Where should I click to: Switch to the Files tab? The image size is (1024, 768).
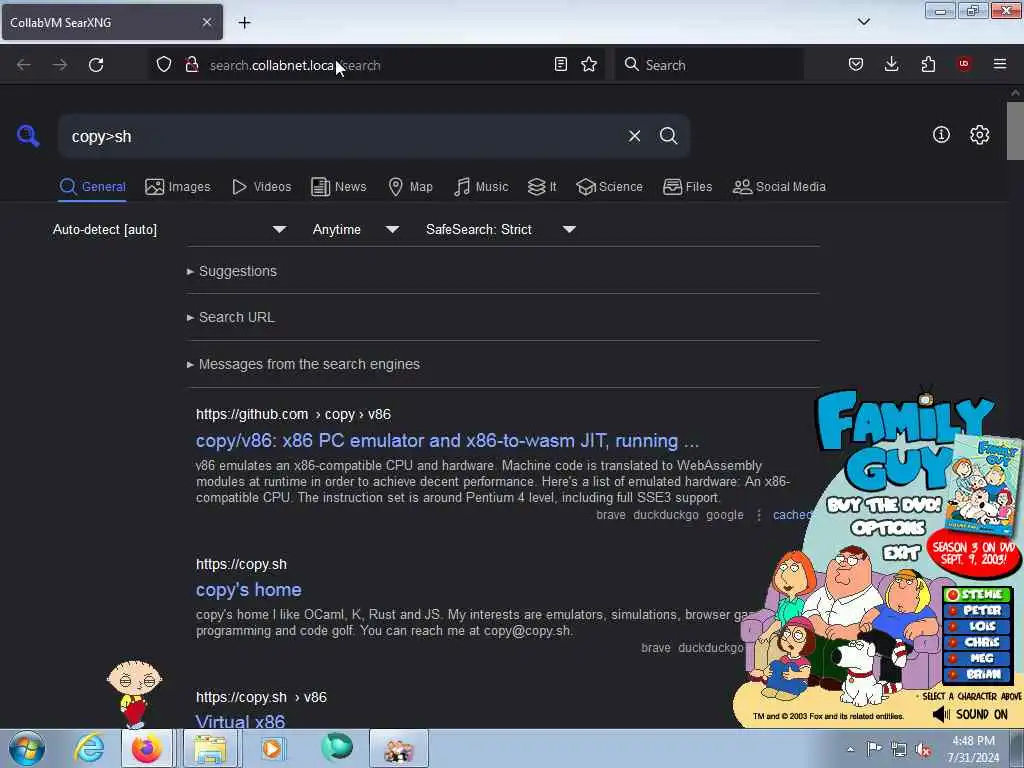687,187
